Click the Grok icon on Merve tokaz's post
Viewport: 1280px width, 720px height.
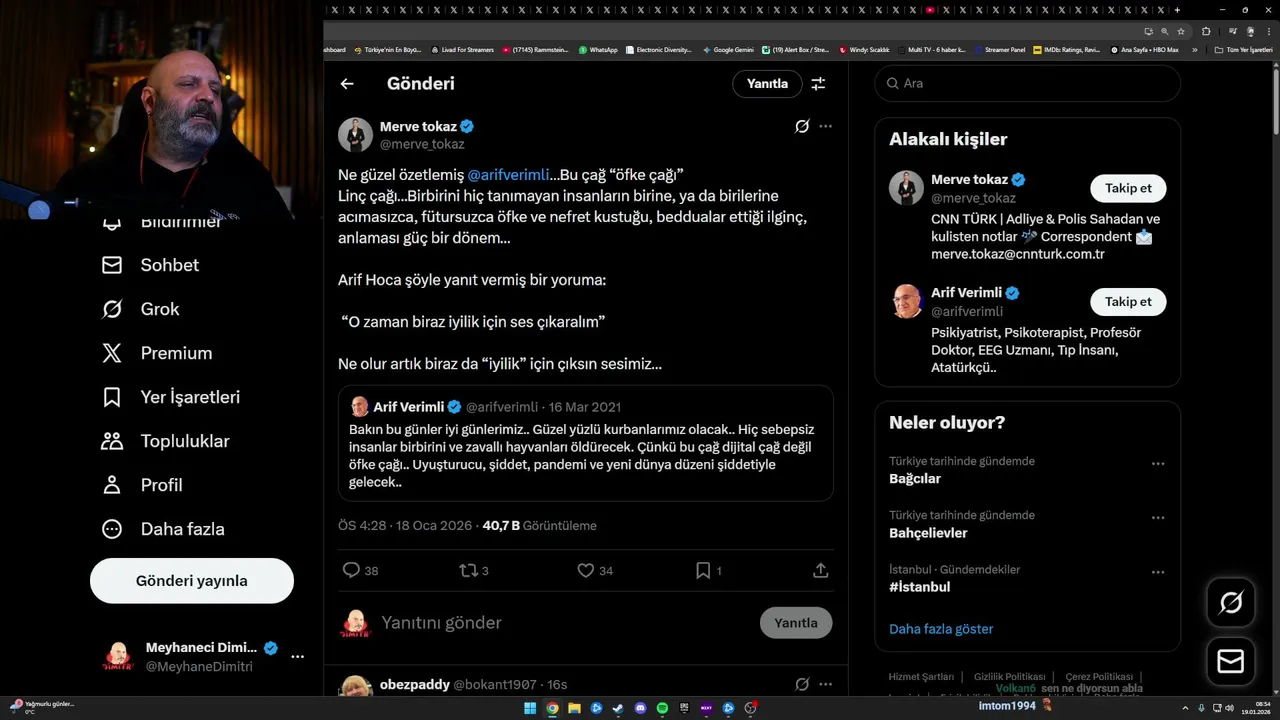click(x=801, y=126)
